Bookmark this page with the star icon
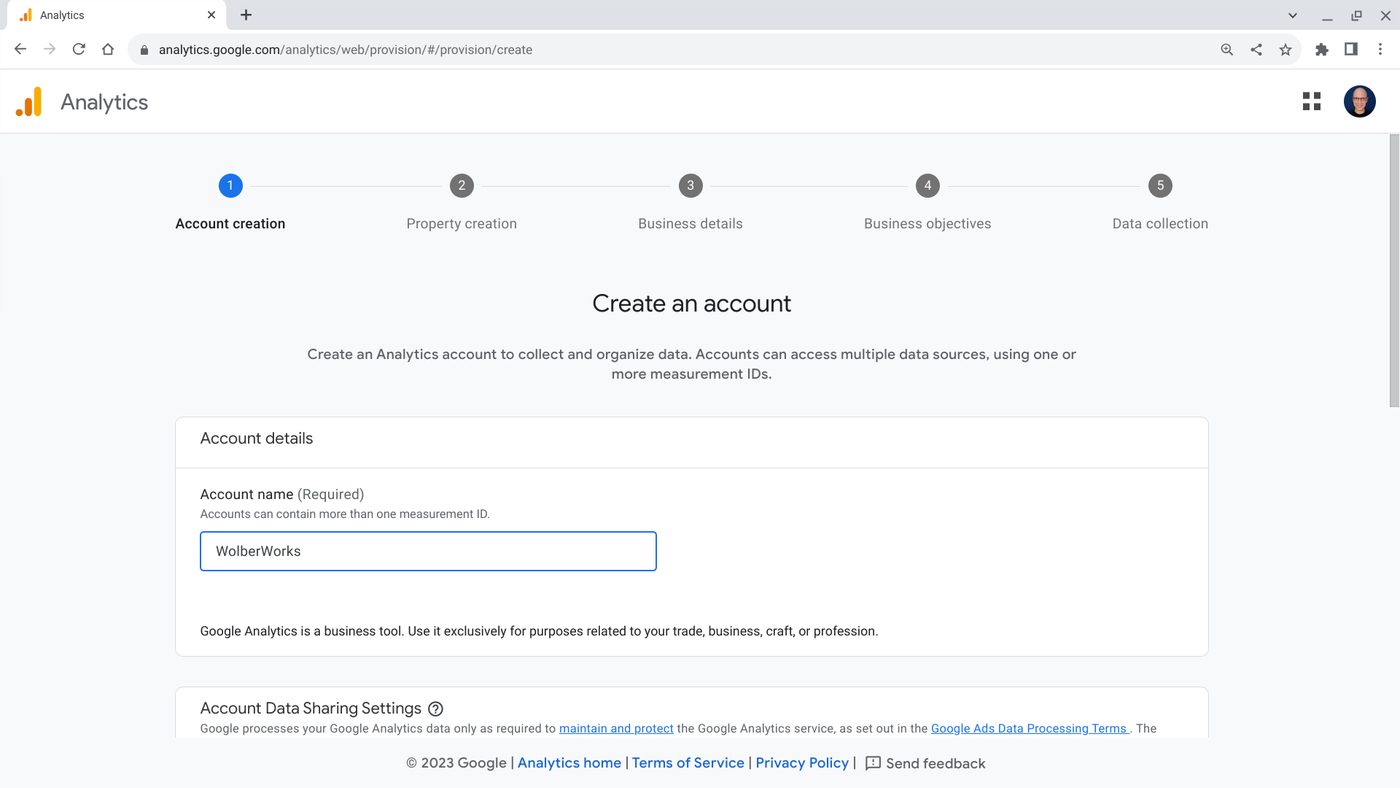Viewport: 1400px width, 788px height. click(x=1285, y=48)
